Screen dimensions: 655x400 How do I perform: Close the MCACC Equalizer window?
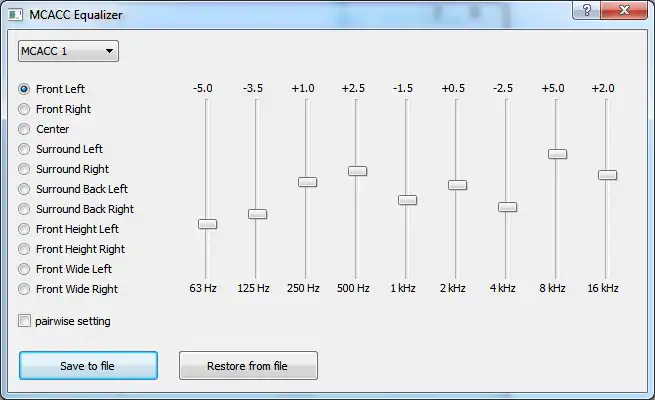coord(624,10)
